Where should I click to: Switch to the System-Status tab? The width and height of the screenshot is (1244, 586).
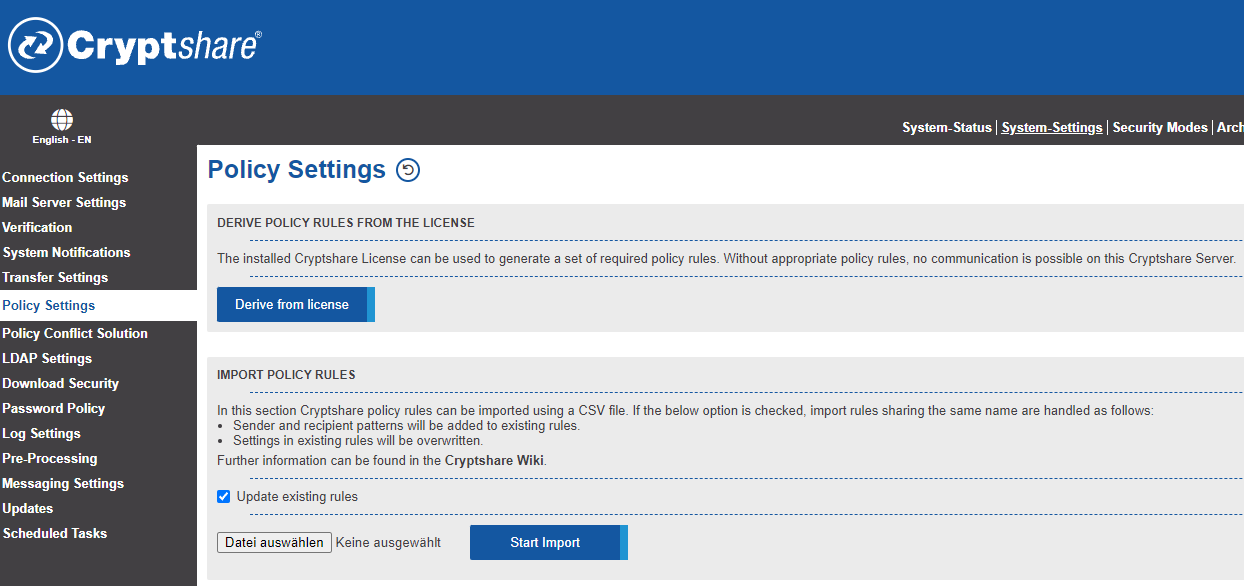click(x=947, y=127)
